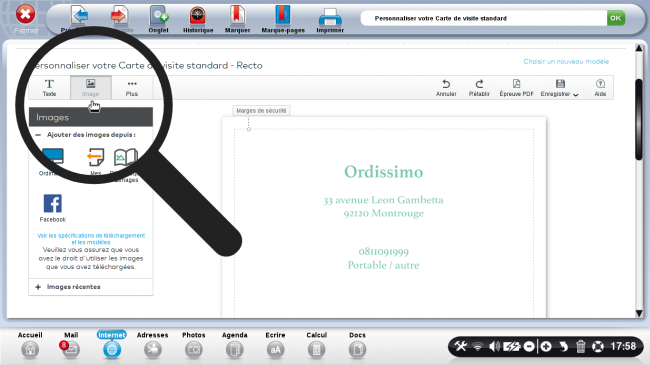
Task: Collapse Ajouter des images depuis section
Action: pyautogui.click(x=38, y=135)
